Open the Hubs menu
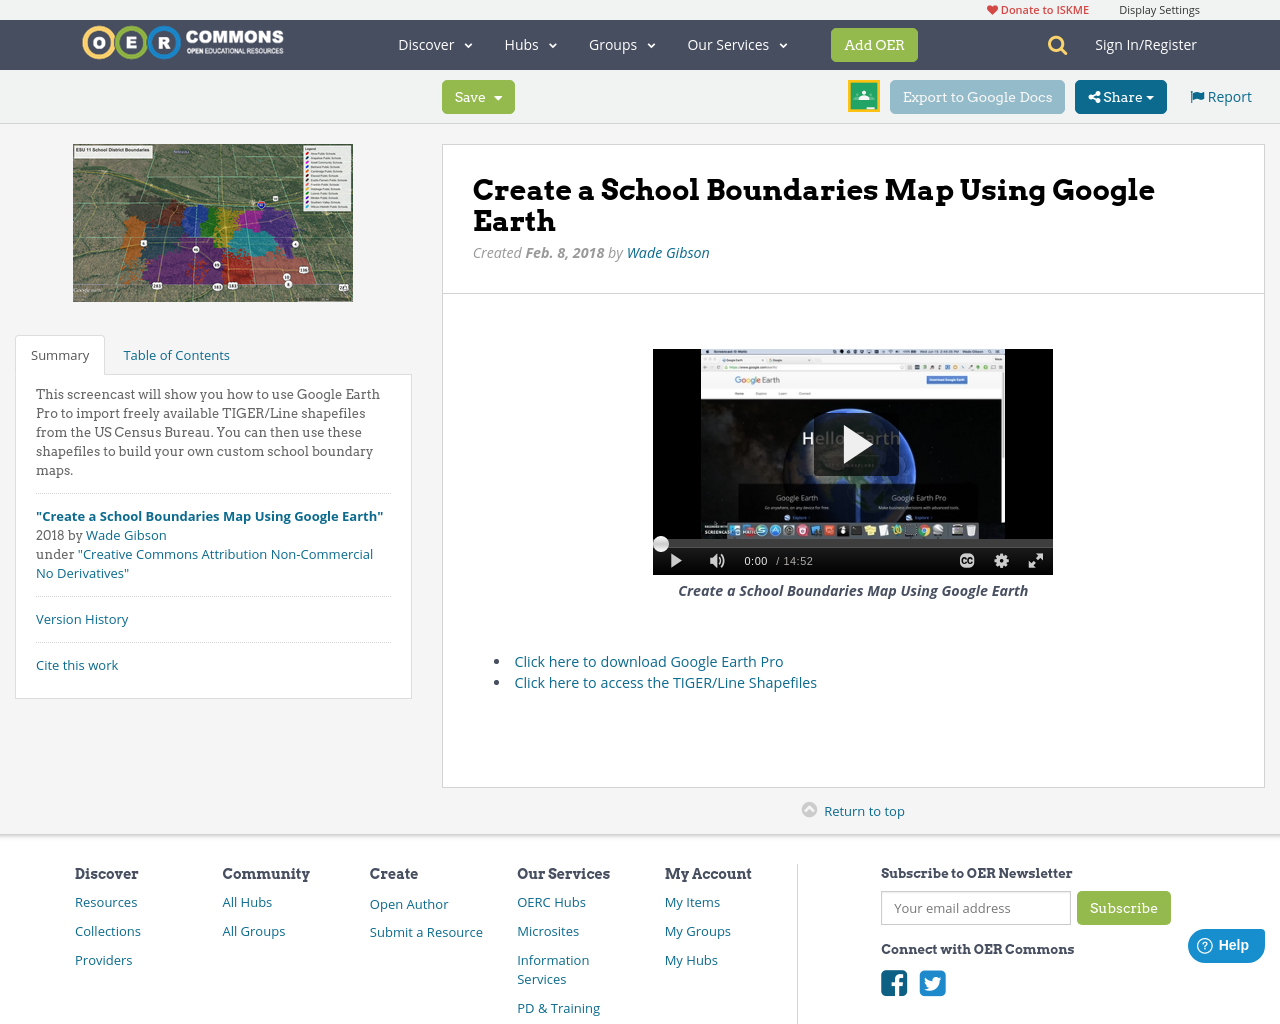The width and height of the screenshot is (1280, 1024). 530,44
